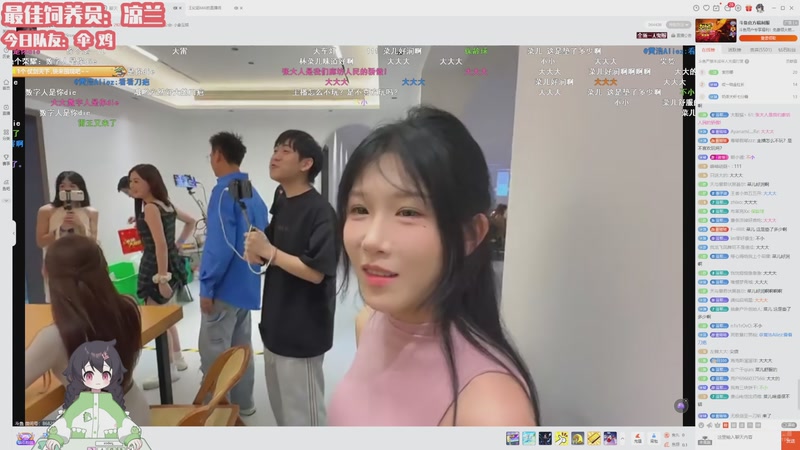Send the seventh purple character gift
Image resolution: width=800 pixels, height=450 pixels.
(x=610, y=438)
